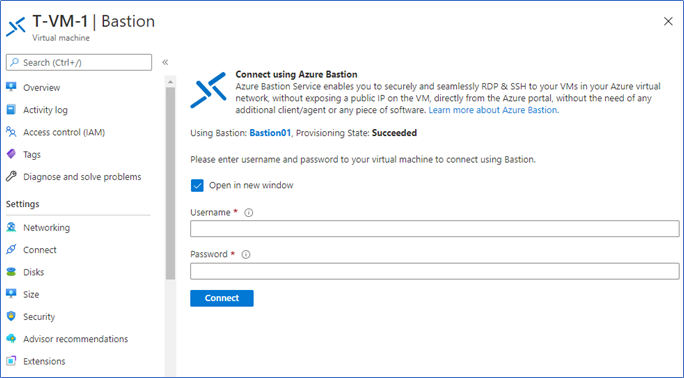Click the Password info tooltip icon
Image resolution: width=684 pixels, height=378 pixels.
246,255
